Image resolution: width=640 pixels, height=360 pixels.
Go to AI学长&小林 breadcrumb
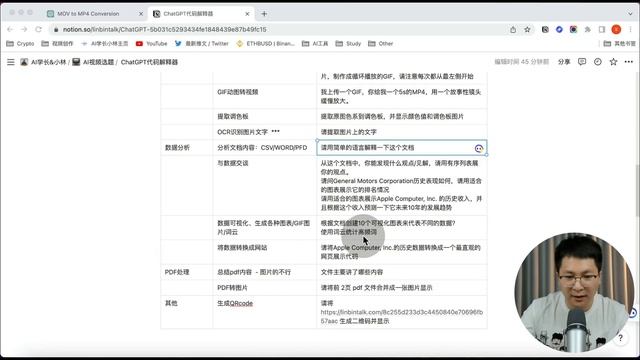pyautogui.click(x=43, y=62)
